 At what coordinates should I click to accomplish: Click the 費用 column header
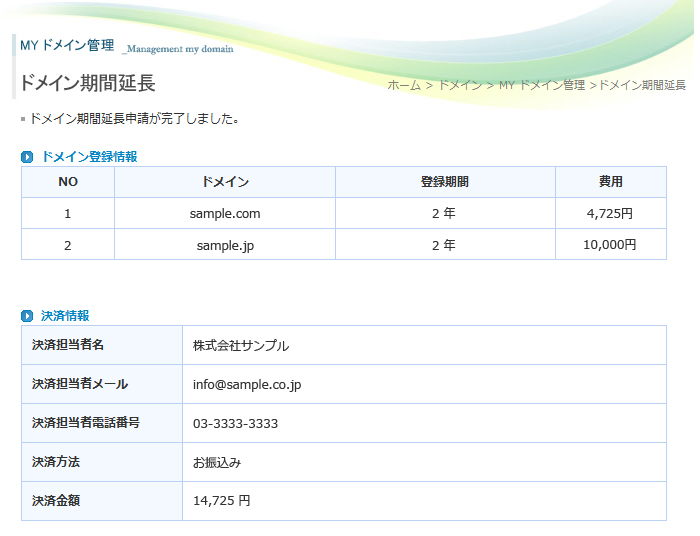coord(610,182)
